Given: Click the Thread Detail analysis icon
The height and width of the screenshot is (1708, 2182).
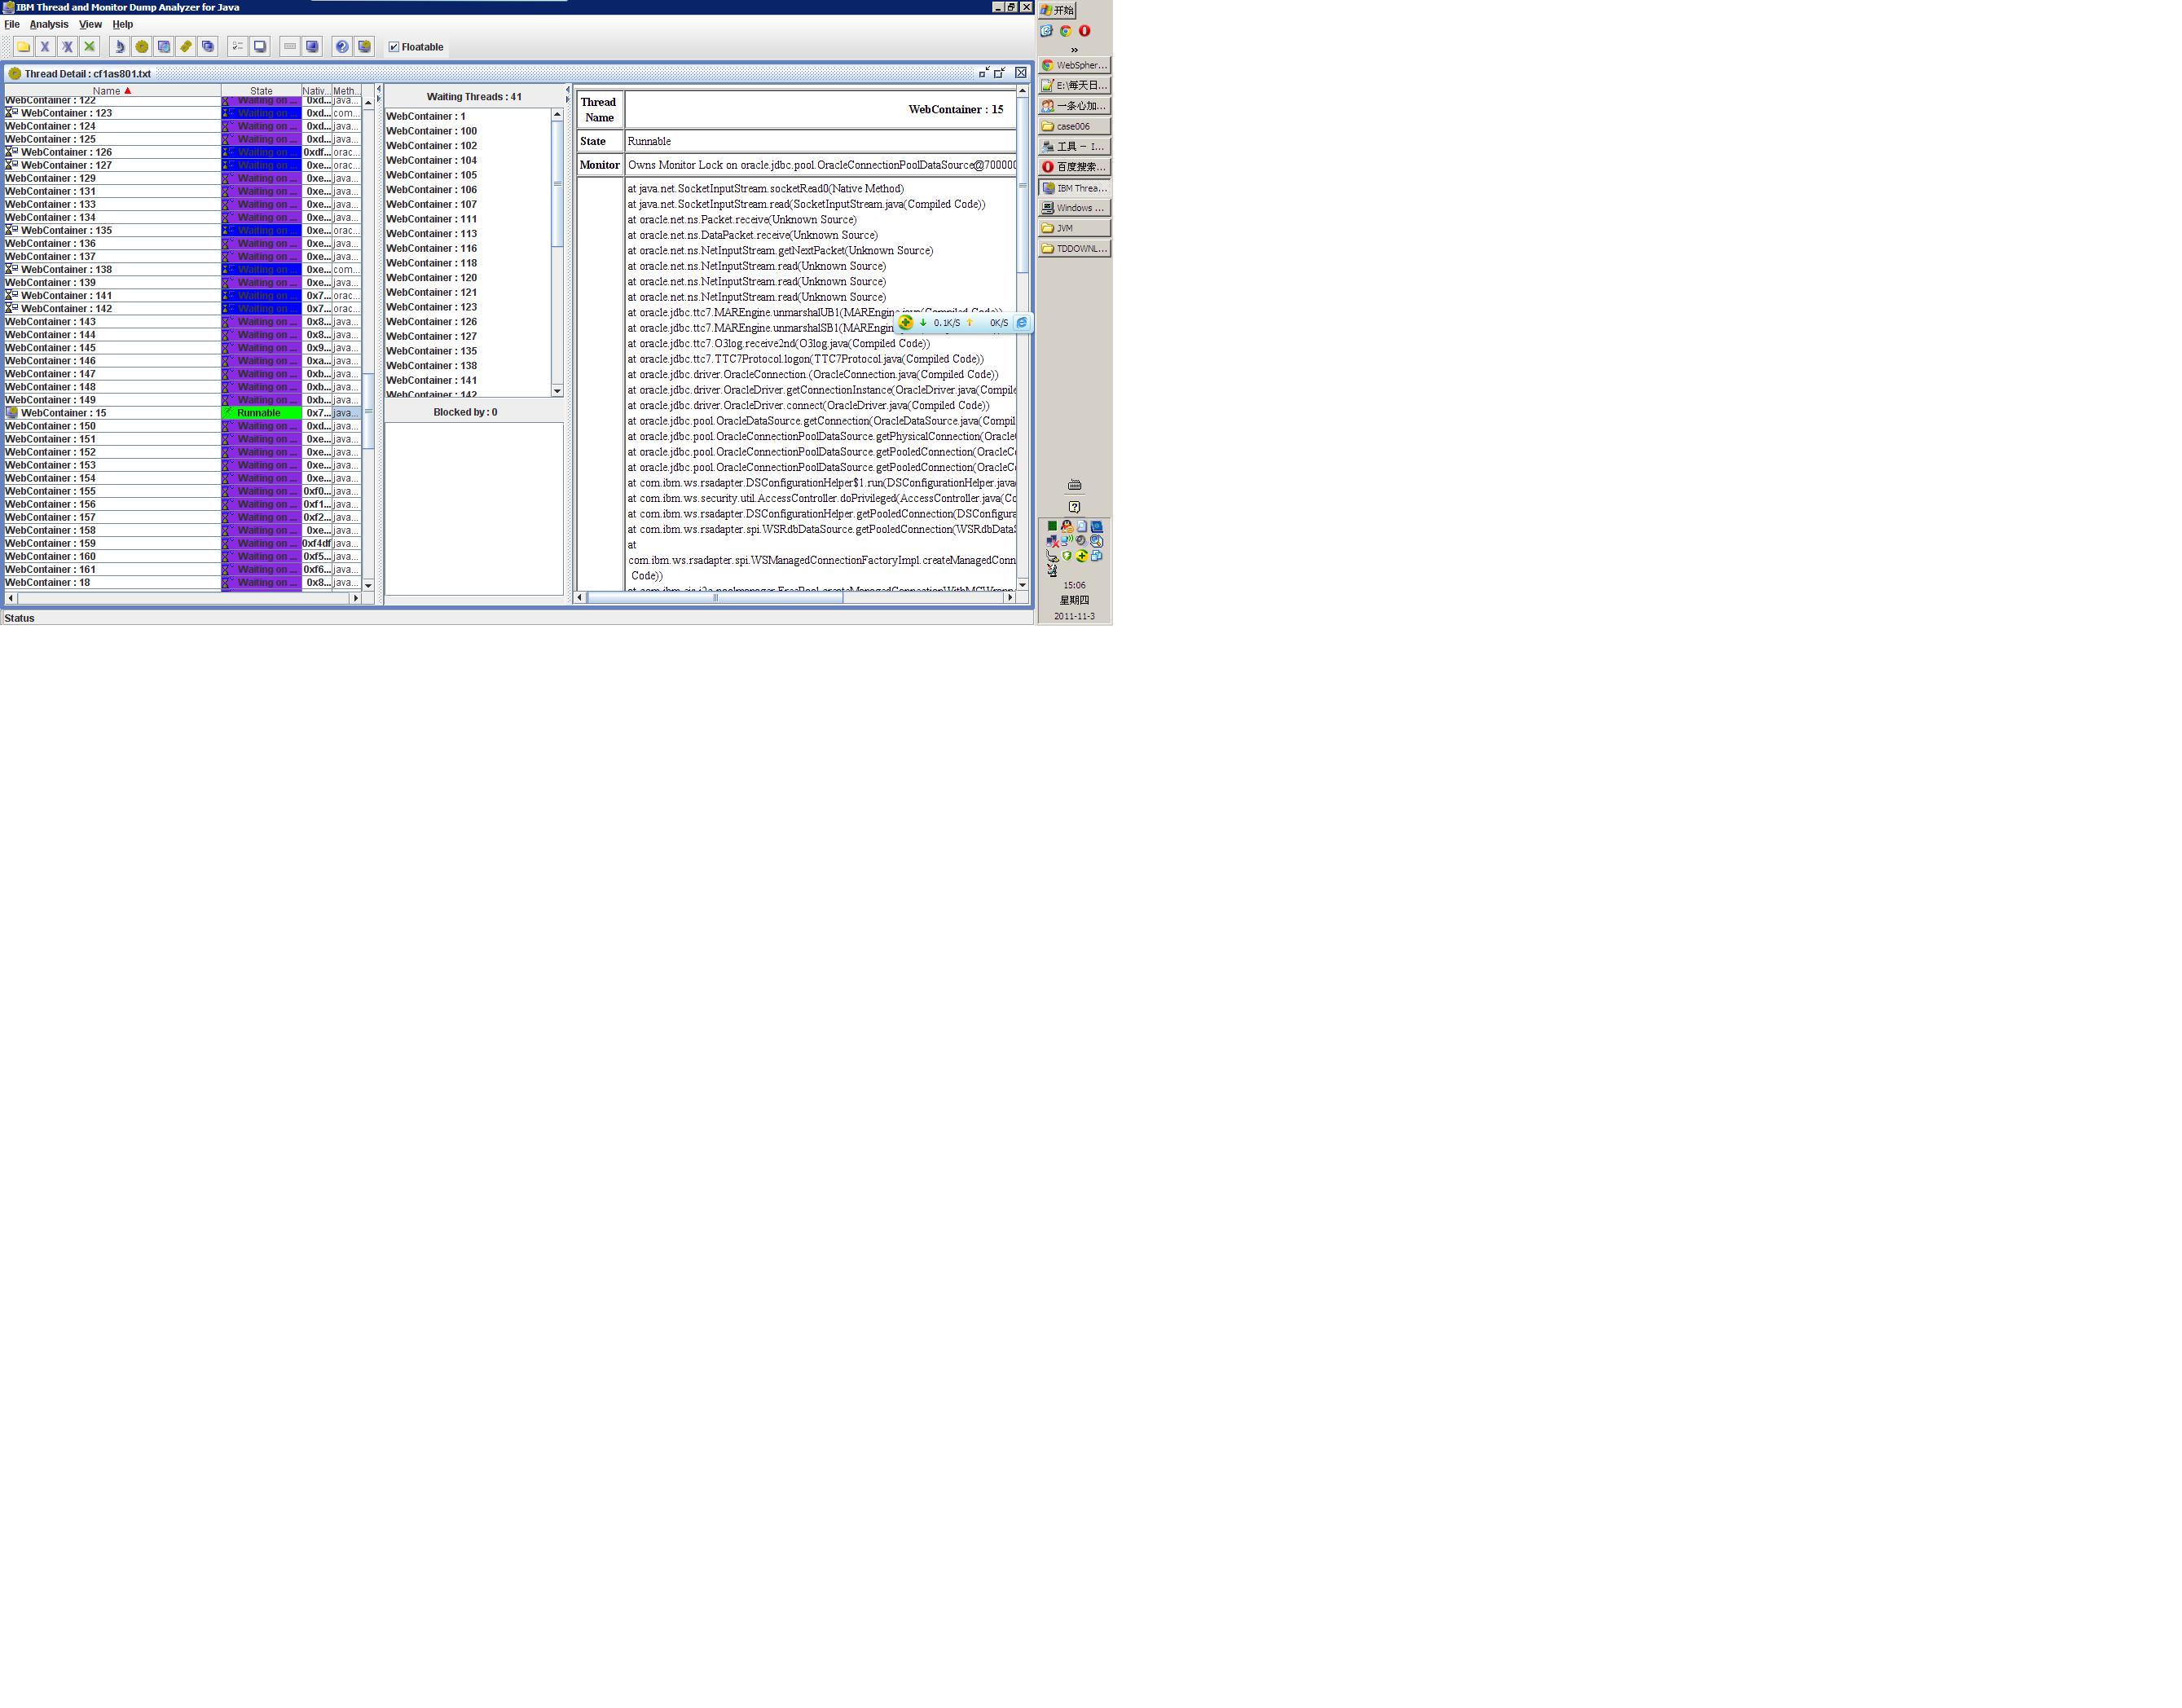Looking at the screenshot, I should (120, 46).
